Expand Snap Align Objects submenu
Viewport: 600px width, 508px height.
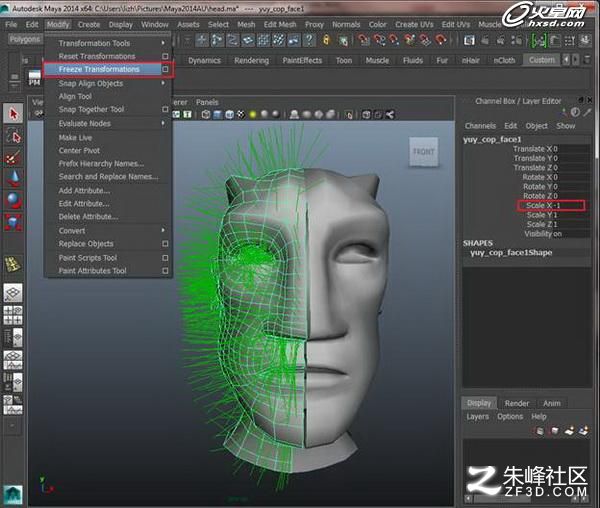coord(163,83)
